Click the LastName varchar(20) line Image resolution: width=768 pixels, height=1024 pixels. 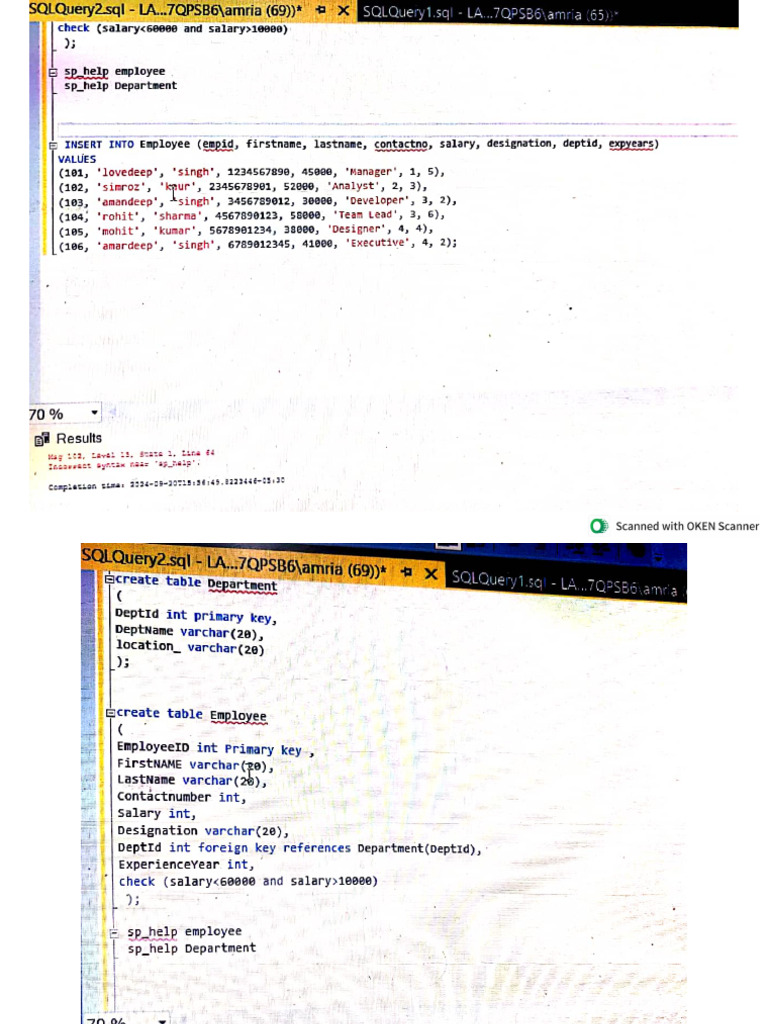[192, 780]
